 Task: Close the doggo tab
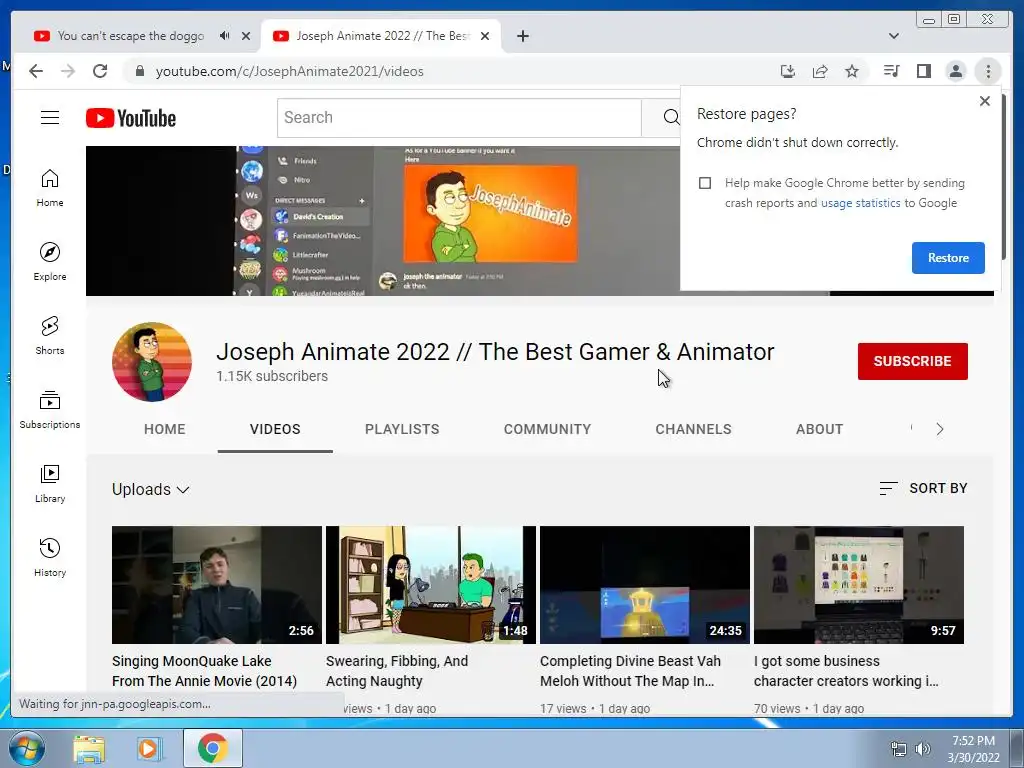[246, 36]
